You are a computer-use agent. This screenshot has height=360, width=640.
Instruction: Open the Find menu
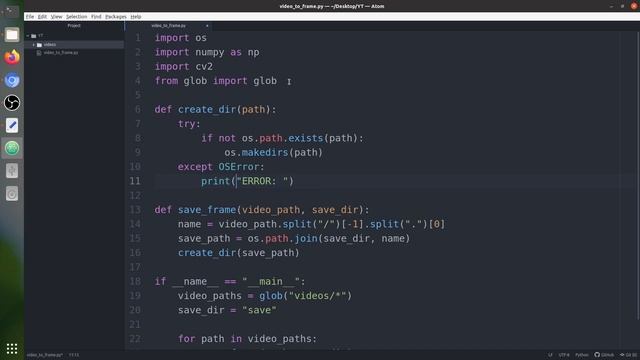[x=96, y=17]
